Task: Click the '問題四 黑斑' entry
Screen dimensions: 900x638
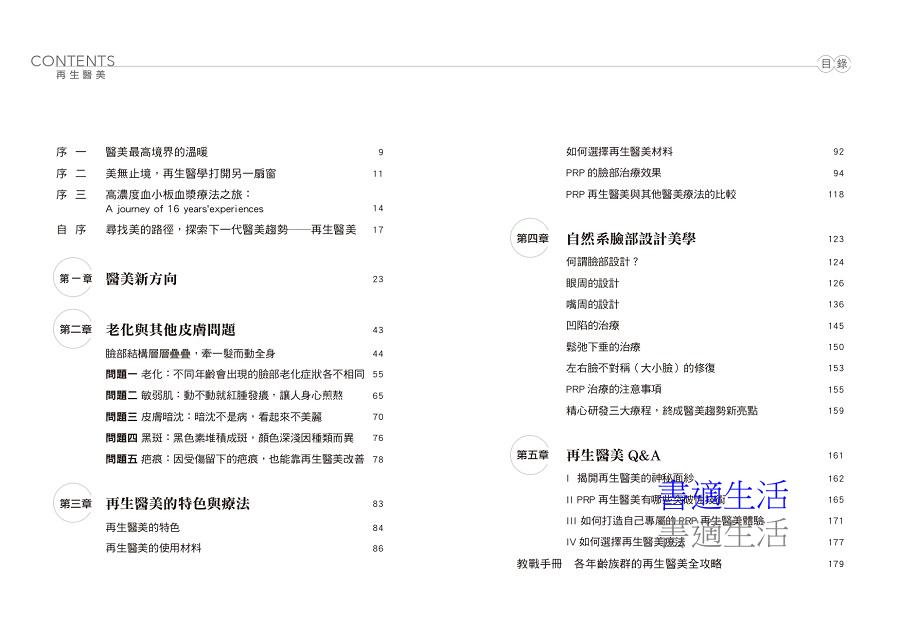Action: pos(230,438)
